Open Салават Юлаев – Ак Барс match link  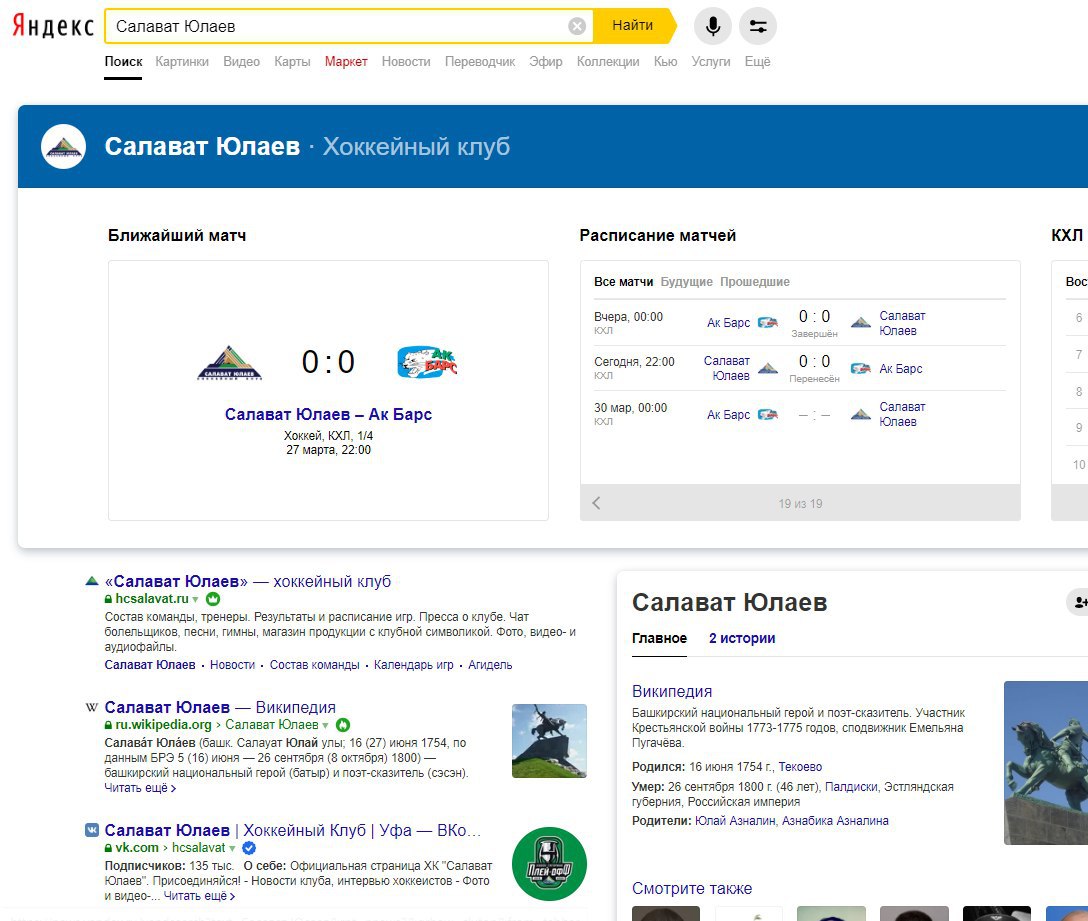pos(328,414)
